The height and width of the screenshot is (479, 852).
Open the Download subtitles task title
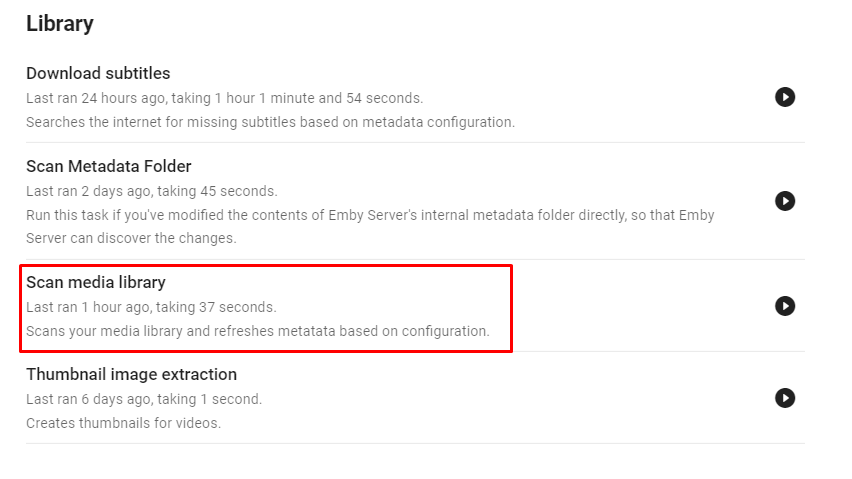98,73
